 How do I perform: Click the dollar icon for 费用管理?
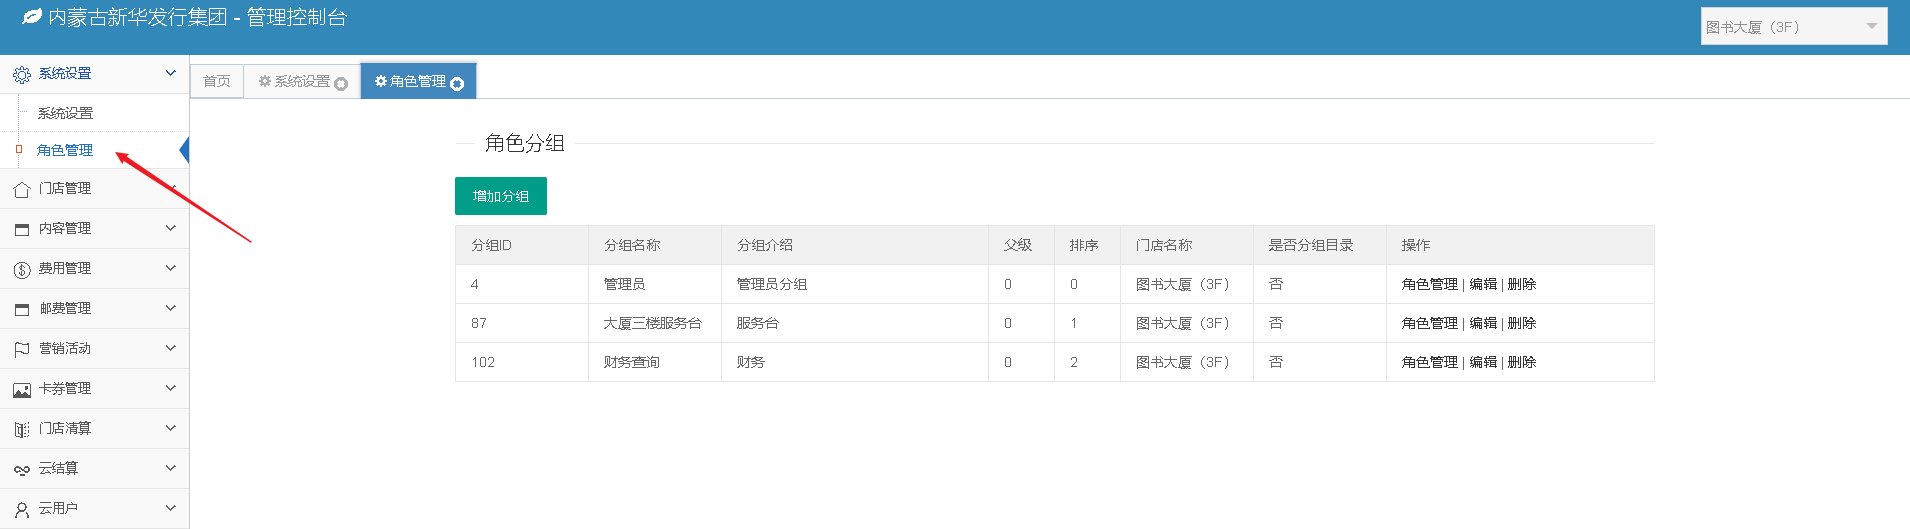21,269
